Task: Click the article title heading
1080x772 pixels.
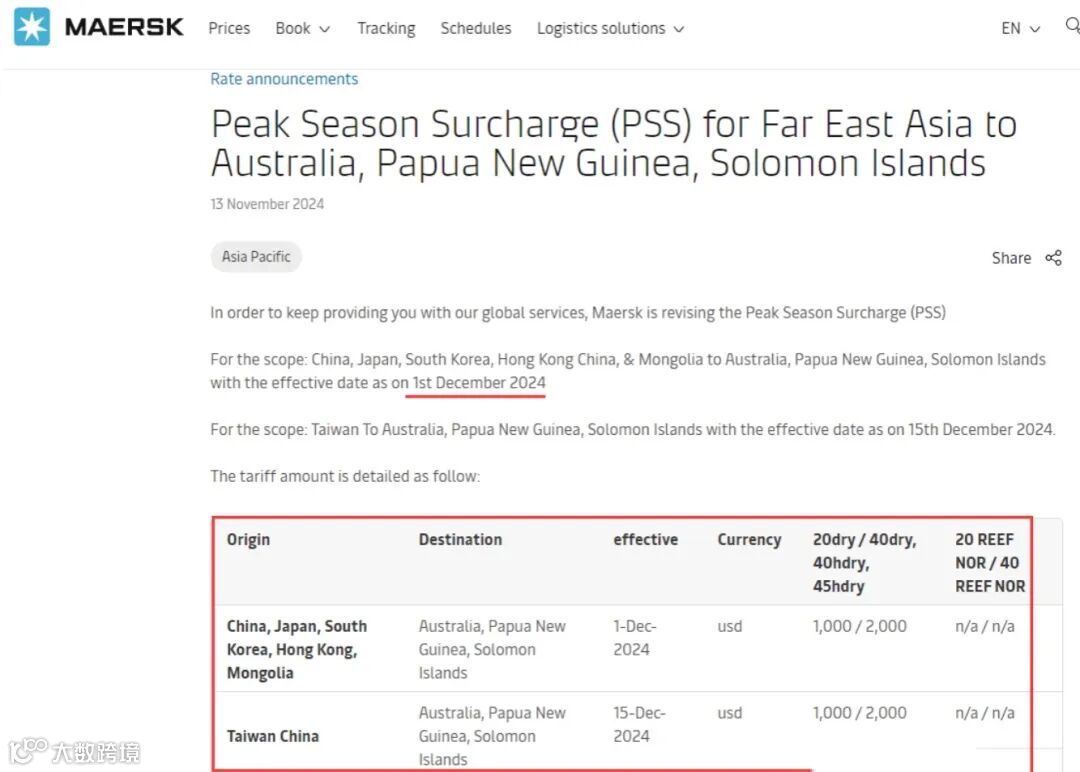Action: coord(614,143)
